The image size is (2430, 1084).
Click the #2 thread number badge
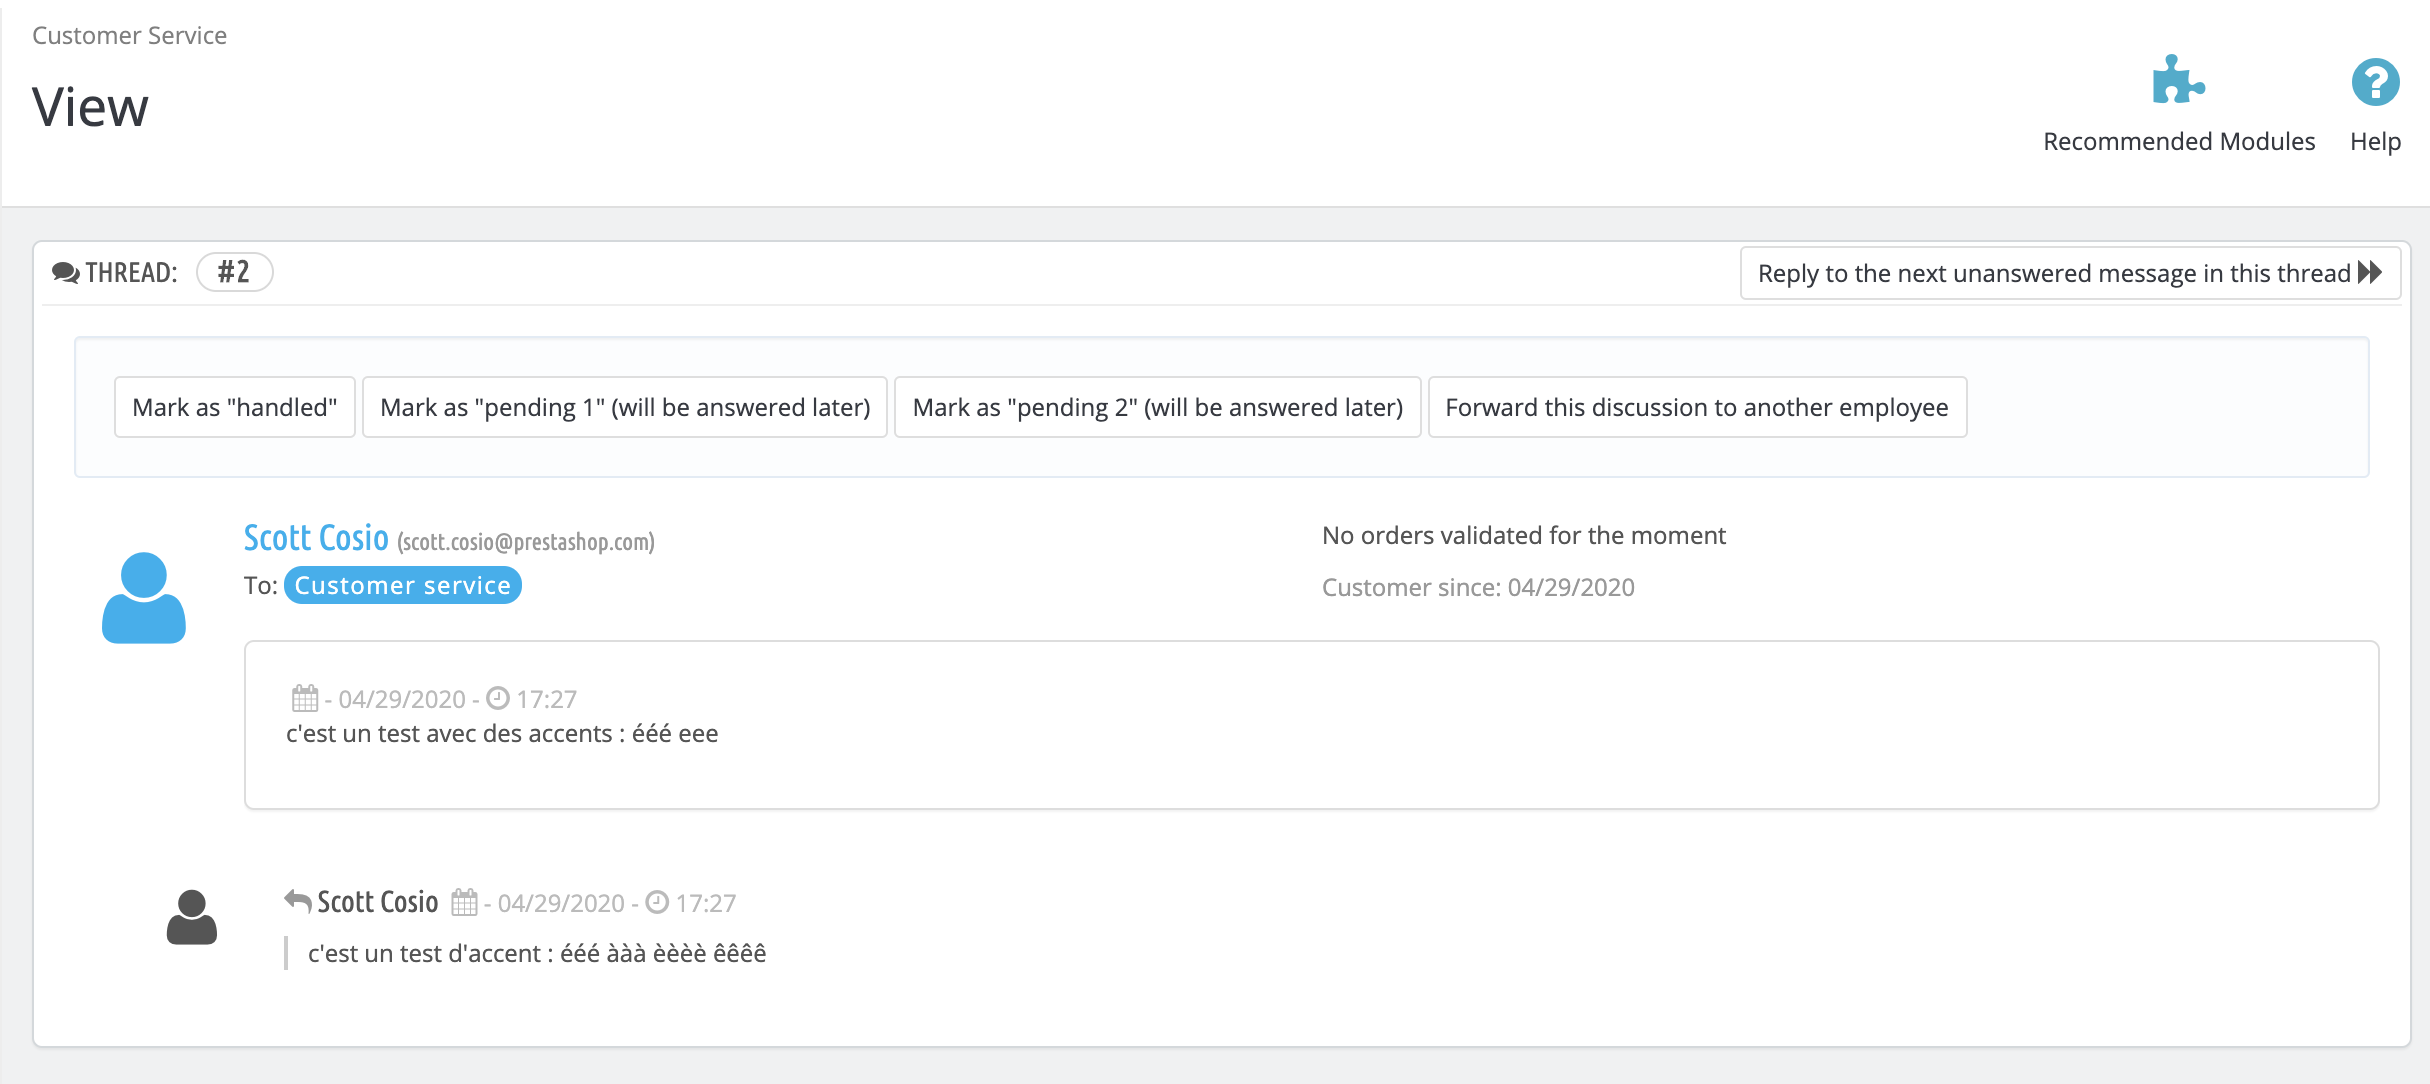click(234, 272)
